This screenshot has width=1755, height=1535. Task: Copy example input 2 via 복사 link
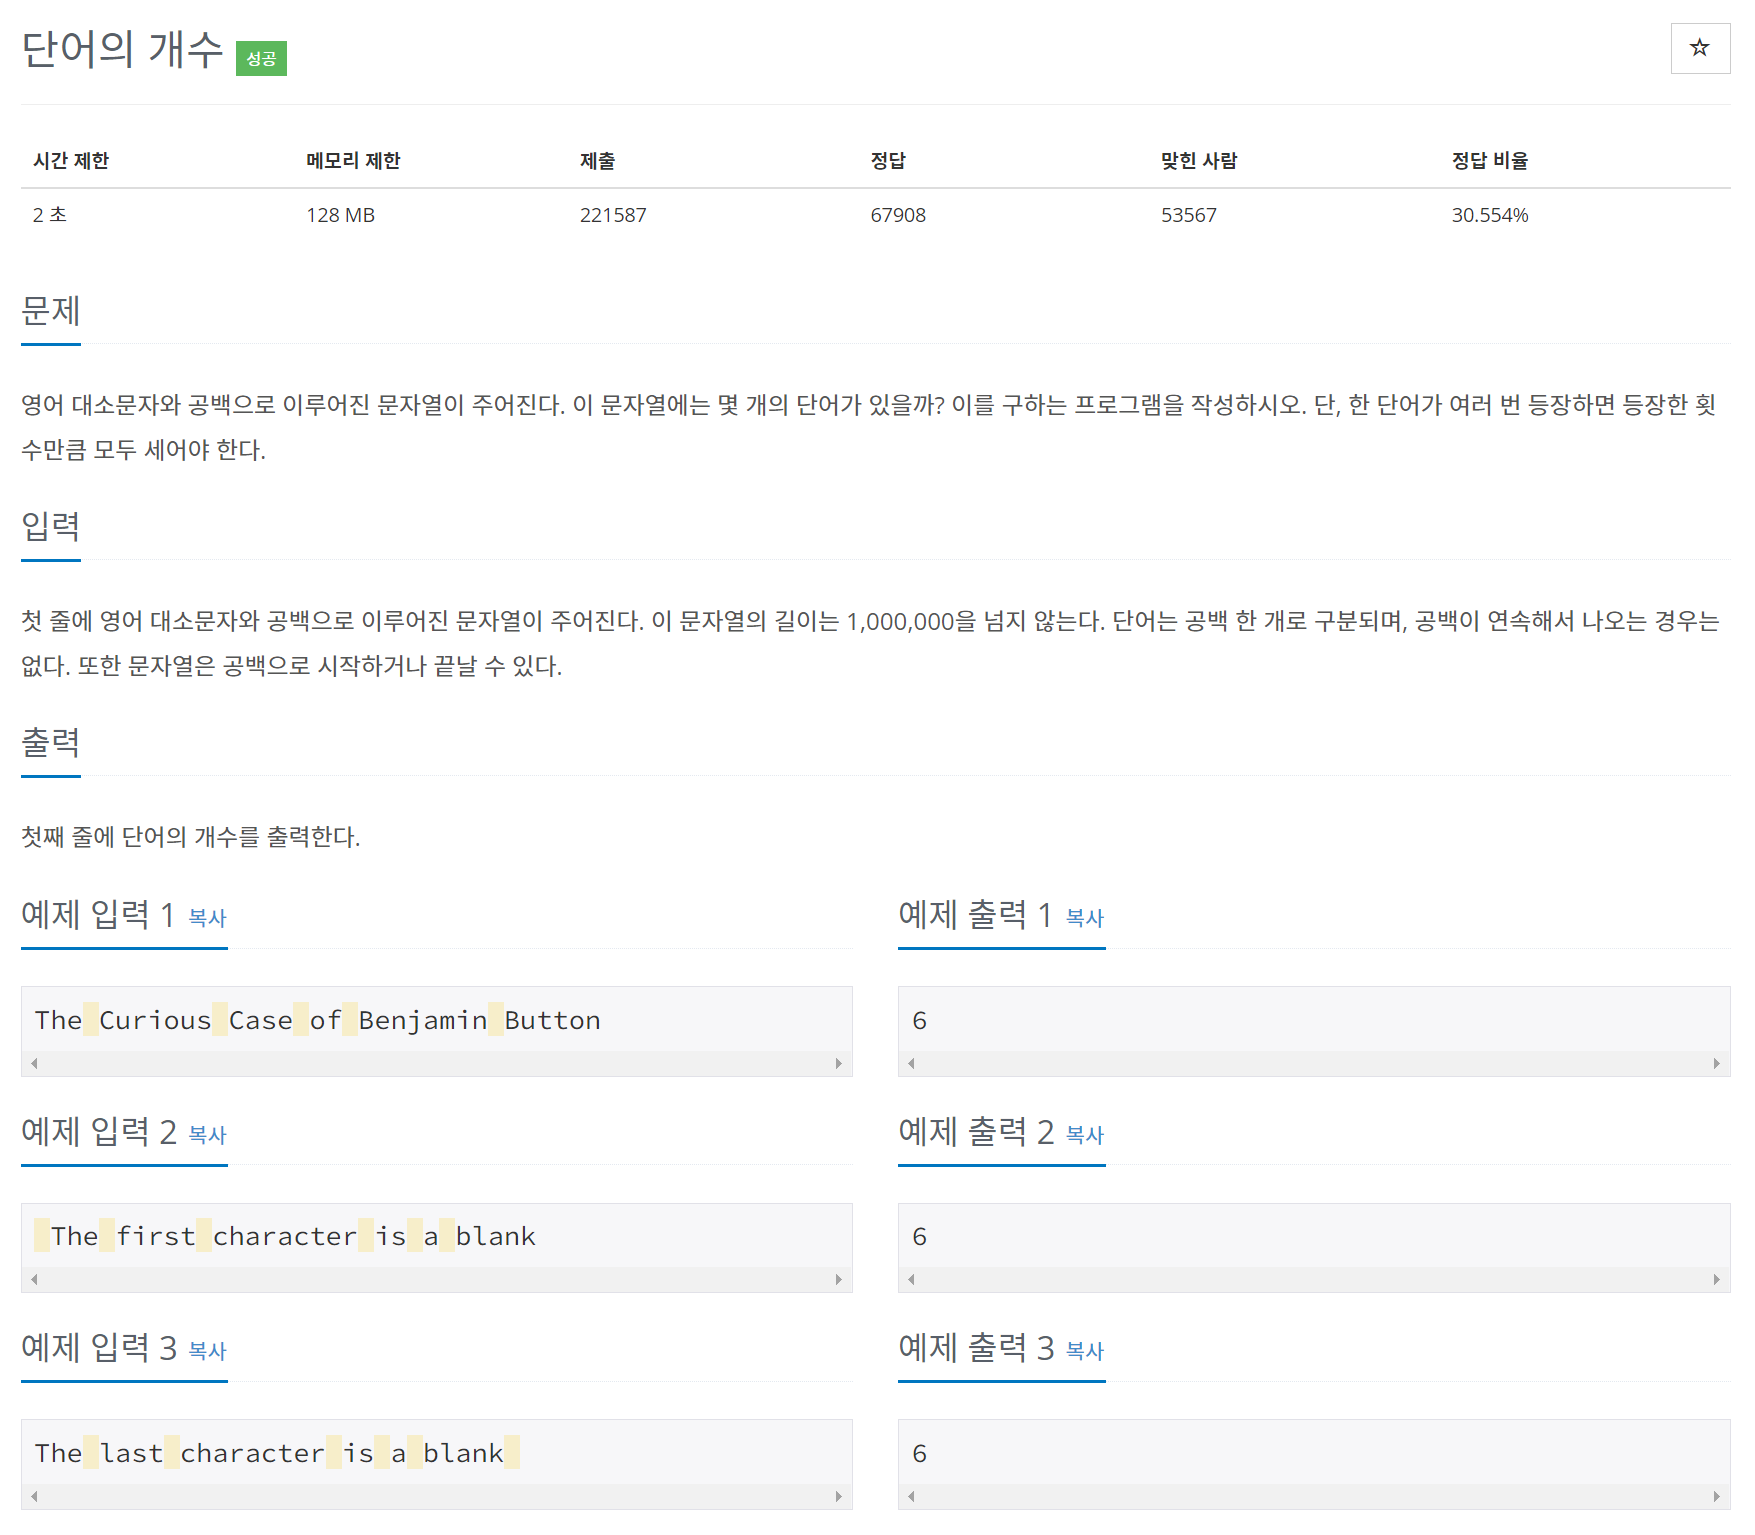208,1134
